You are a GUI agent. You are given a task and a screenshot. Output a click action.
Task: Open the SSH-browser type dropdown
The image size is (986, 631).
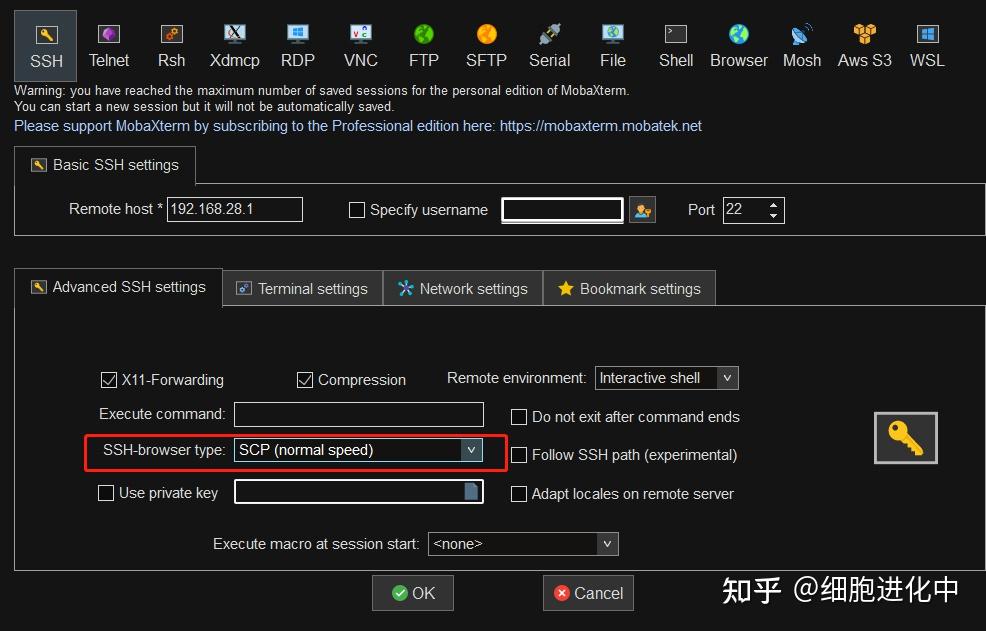[470, 450]
